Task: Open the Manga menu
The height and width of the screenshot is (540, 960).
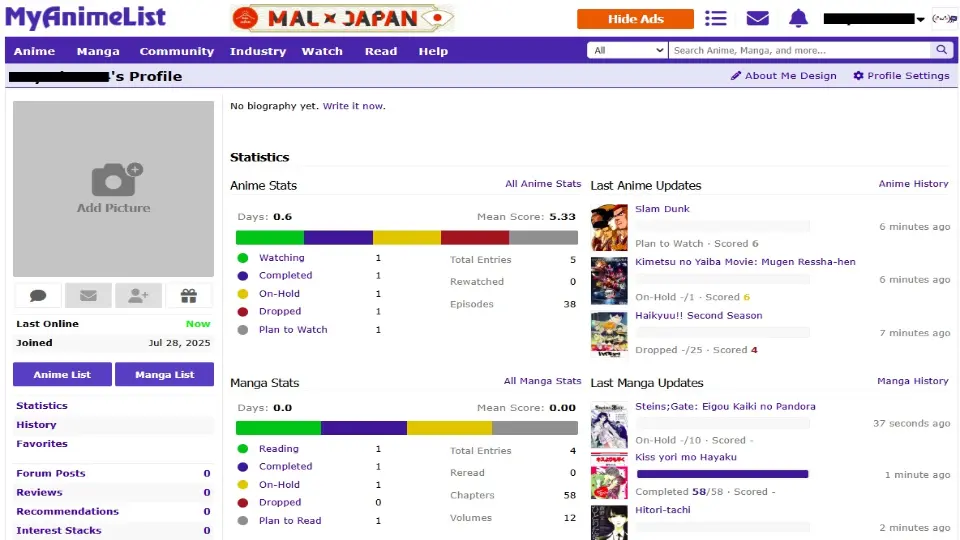Action: tap(98, 51)
